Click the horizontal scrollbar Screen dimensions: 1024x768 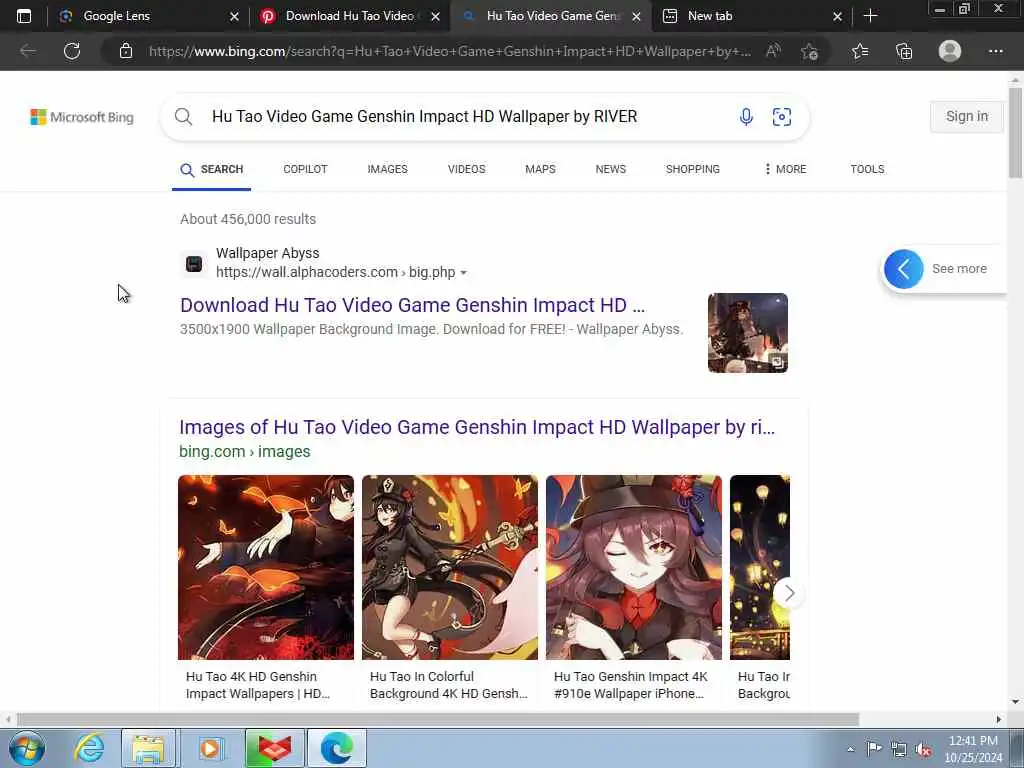(x=438, y=719)
